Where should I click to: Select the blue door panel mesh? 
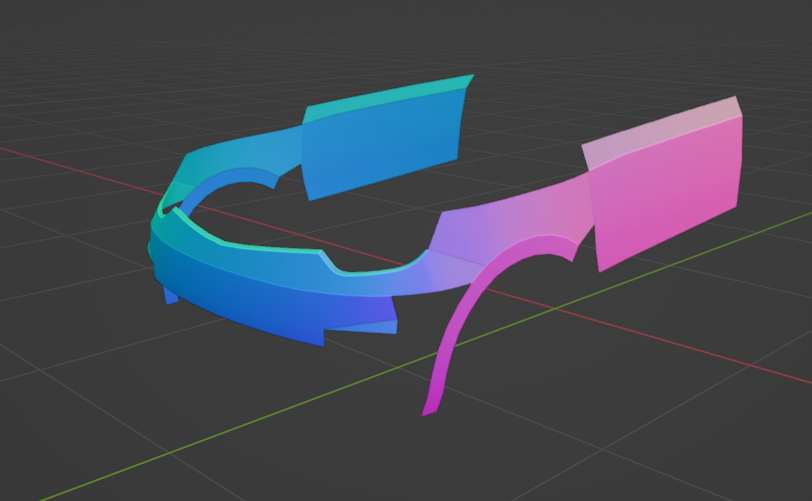click(382, 145)
